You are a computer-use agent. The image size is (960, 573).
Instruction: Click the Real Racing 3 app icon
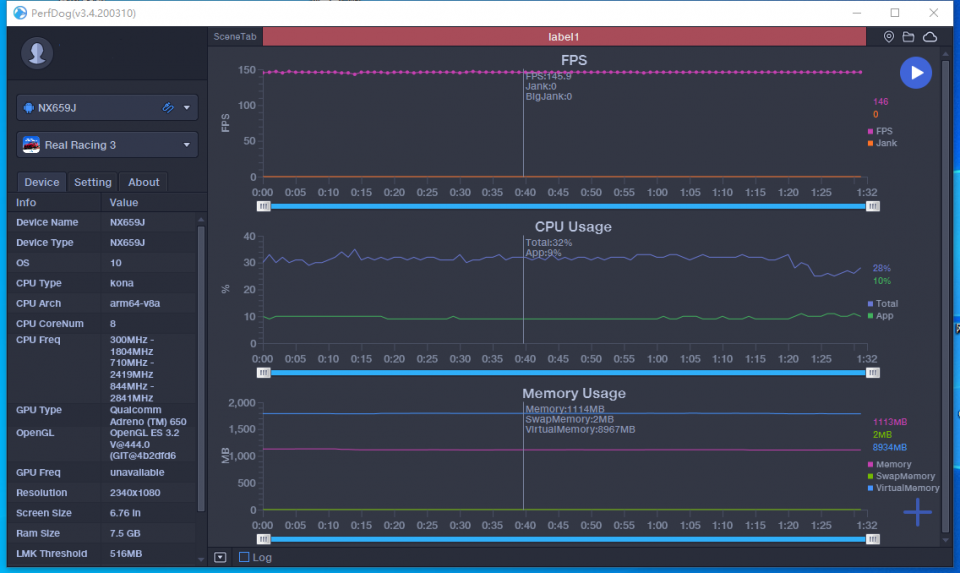pos(31,145)
